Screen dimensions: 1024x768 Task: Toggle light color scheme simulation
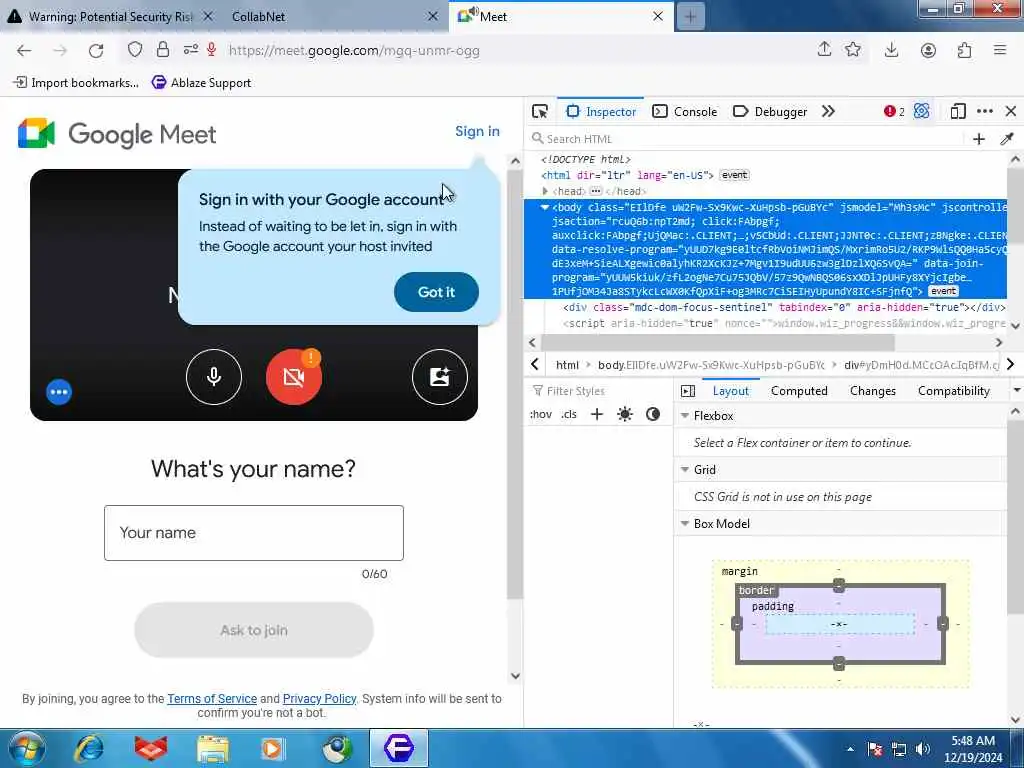pos(624,414)
